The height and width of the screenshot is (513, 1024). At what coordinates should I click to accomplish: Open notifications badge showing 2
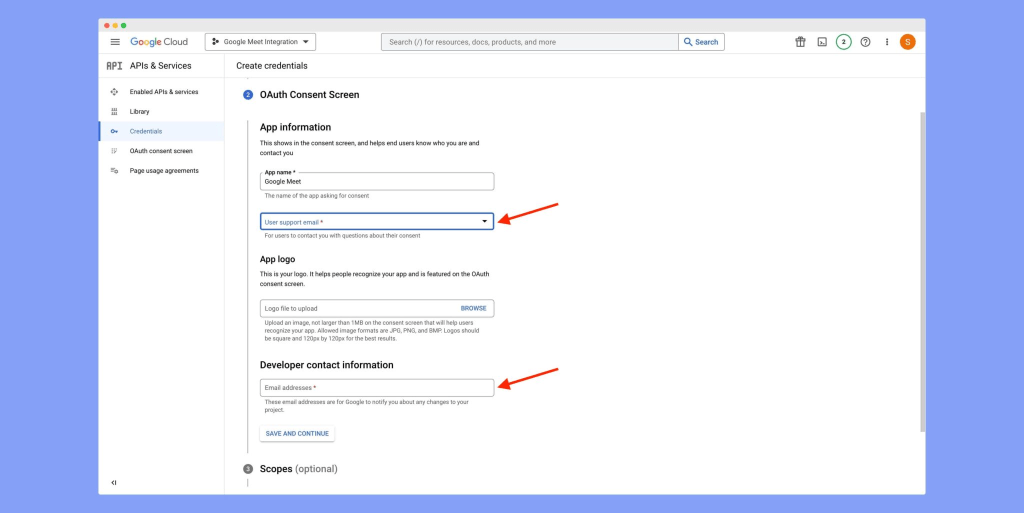844,42
